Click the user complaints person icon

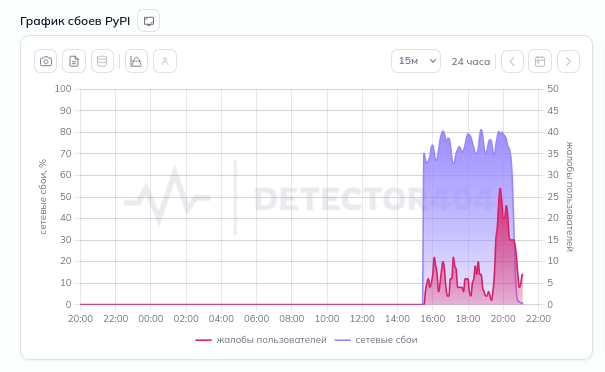tap(165, 61)
